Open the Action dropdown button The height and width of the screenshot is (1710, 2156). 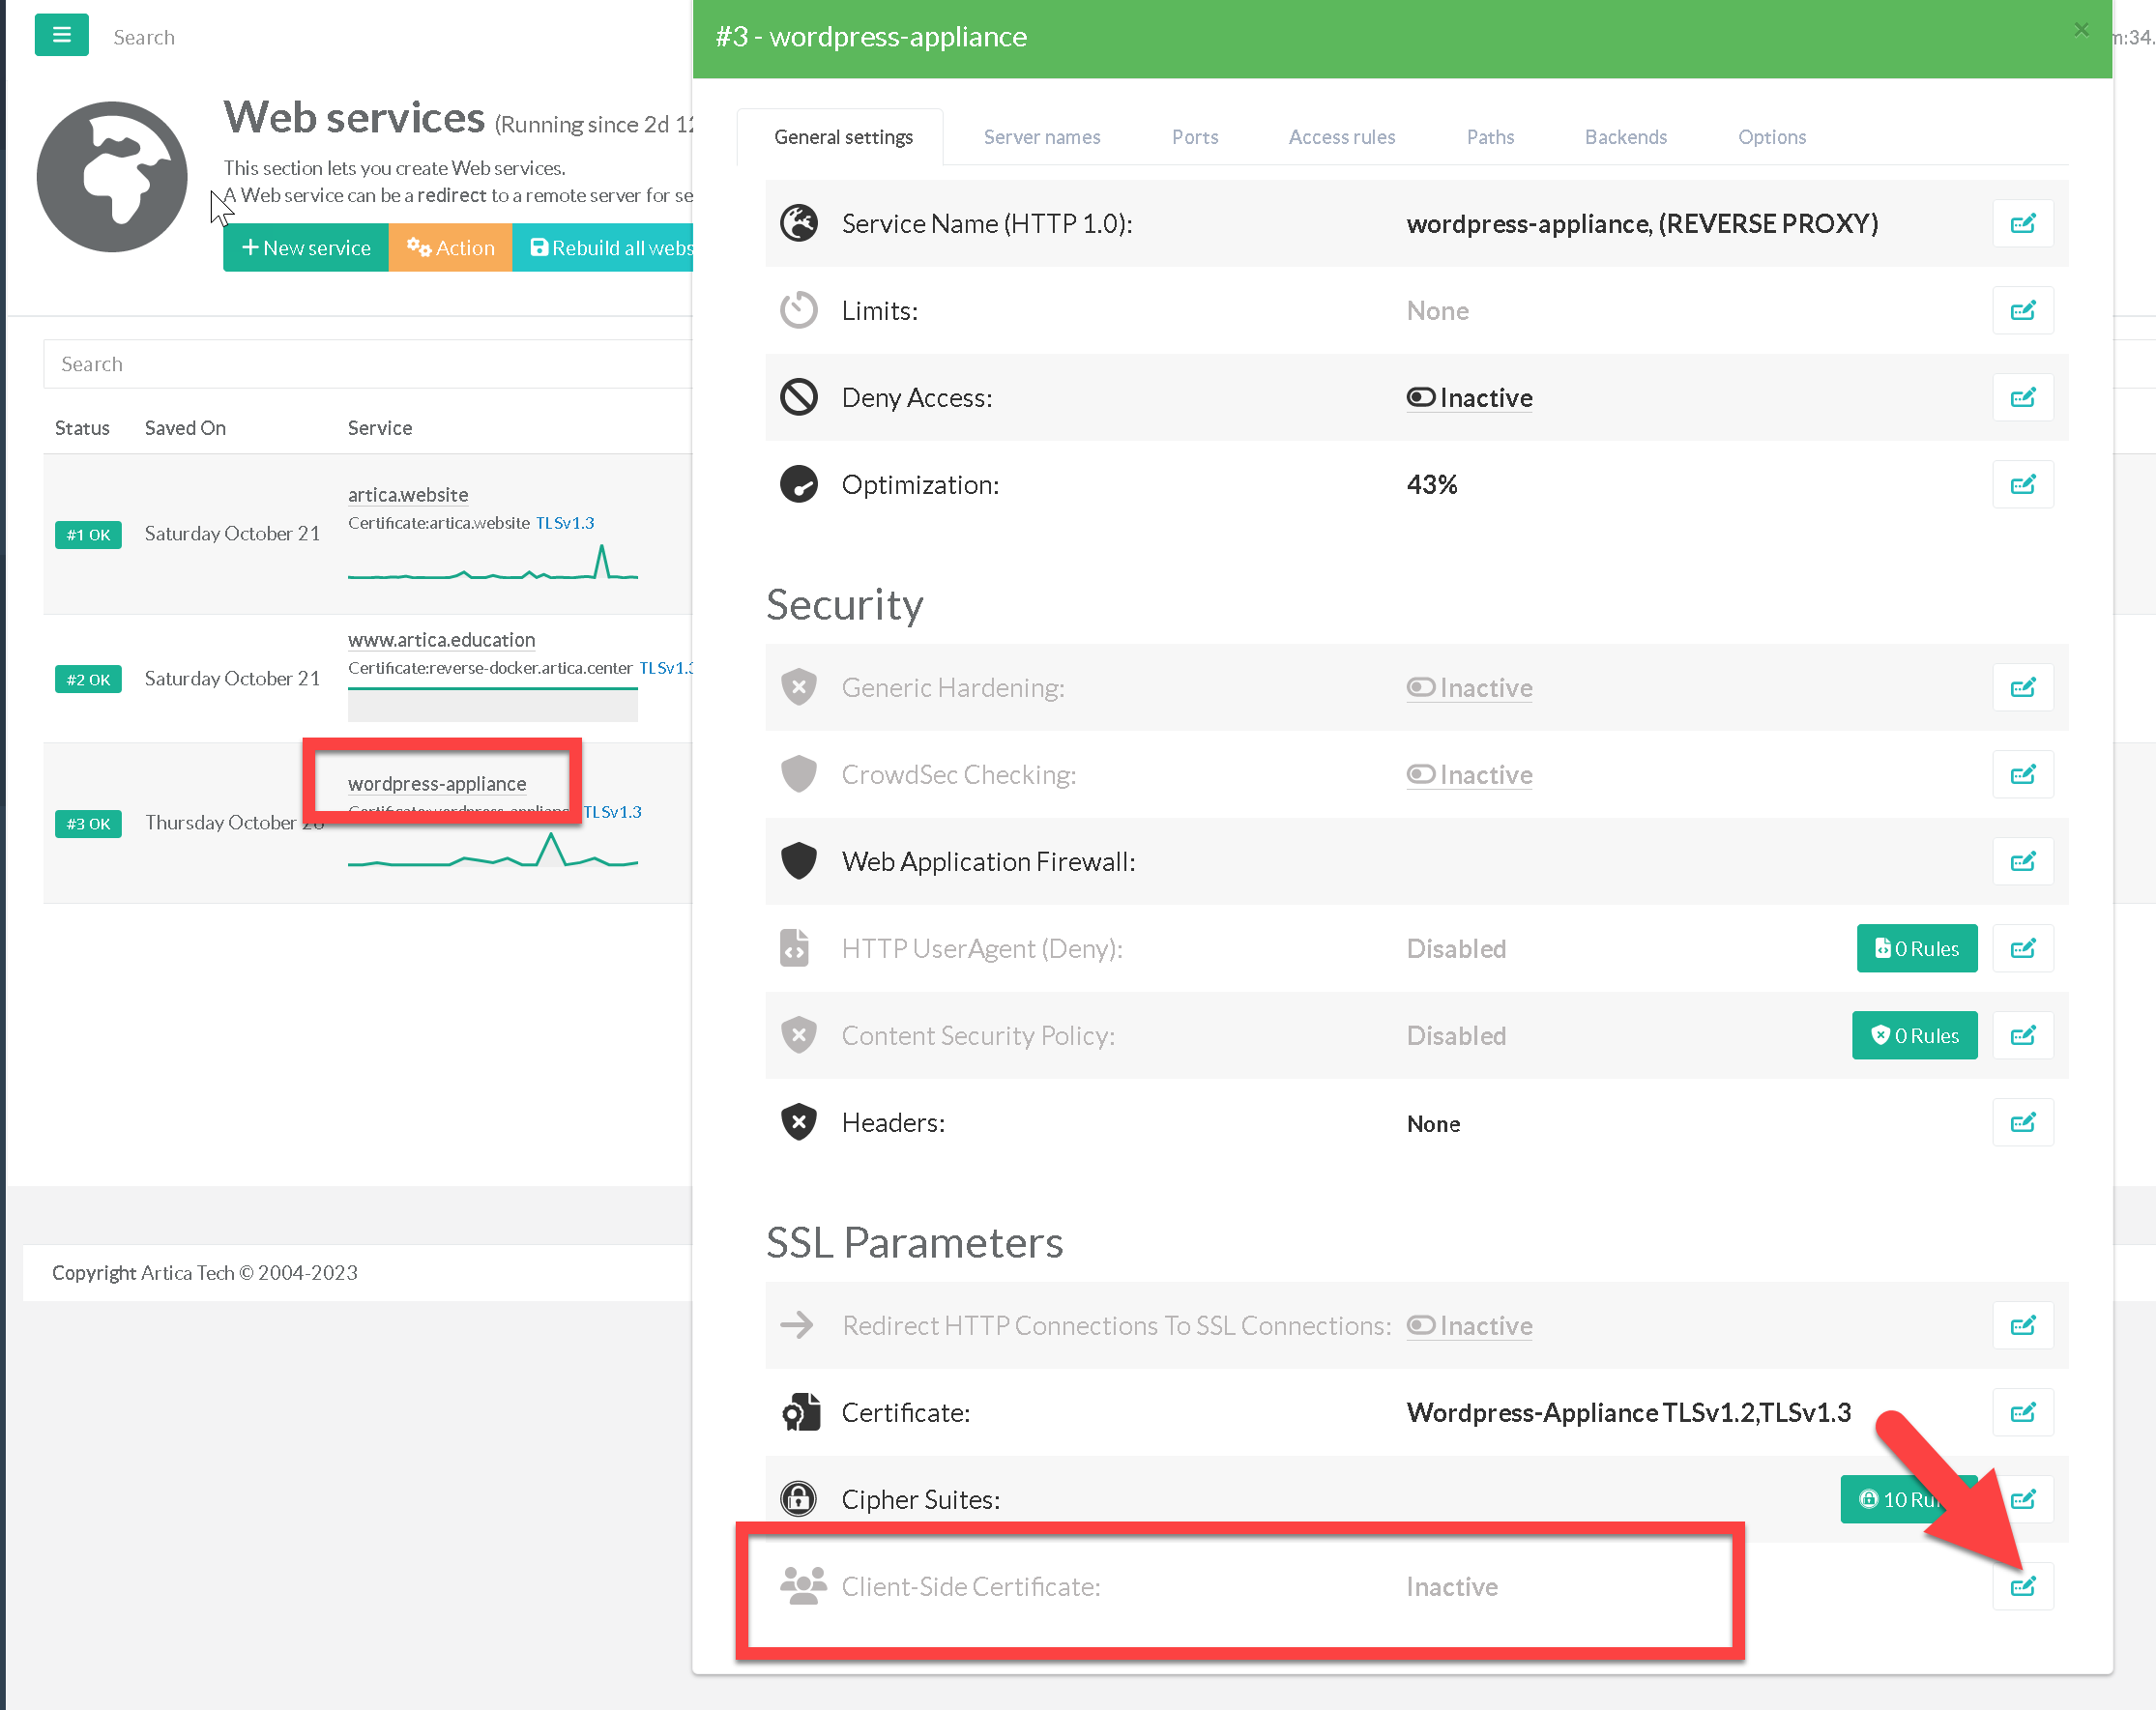point(450,248)
